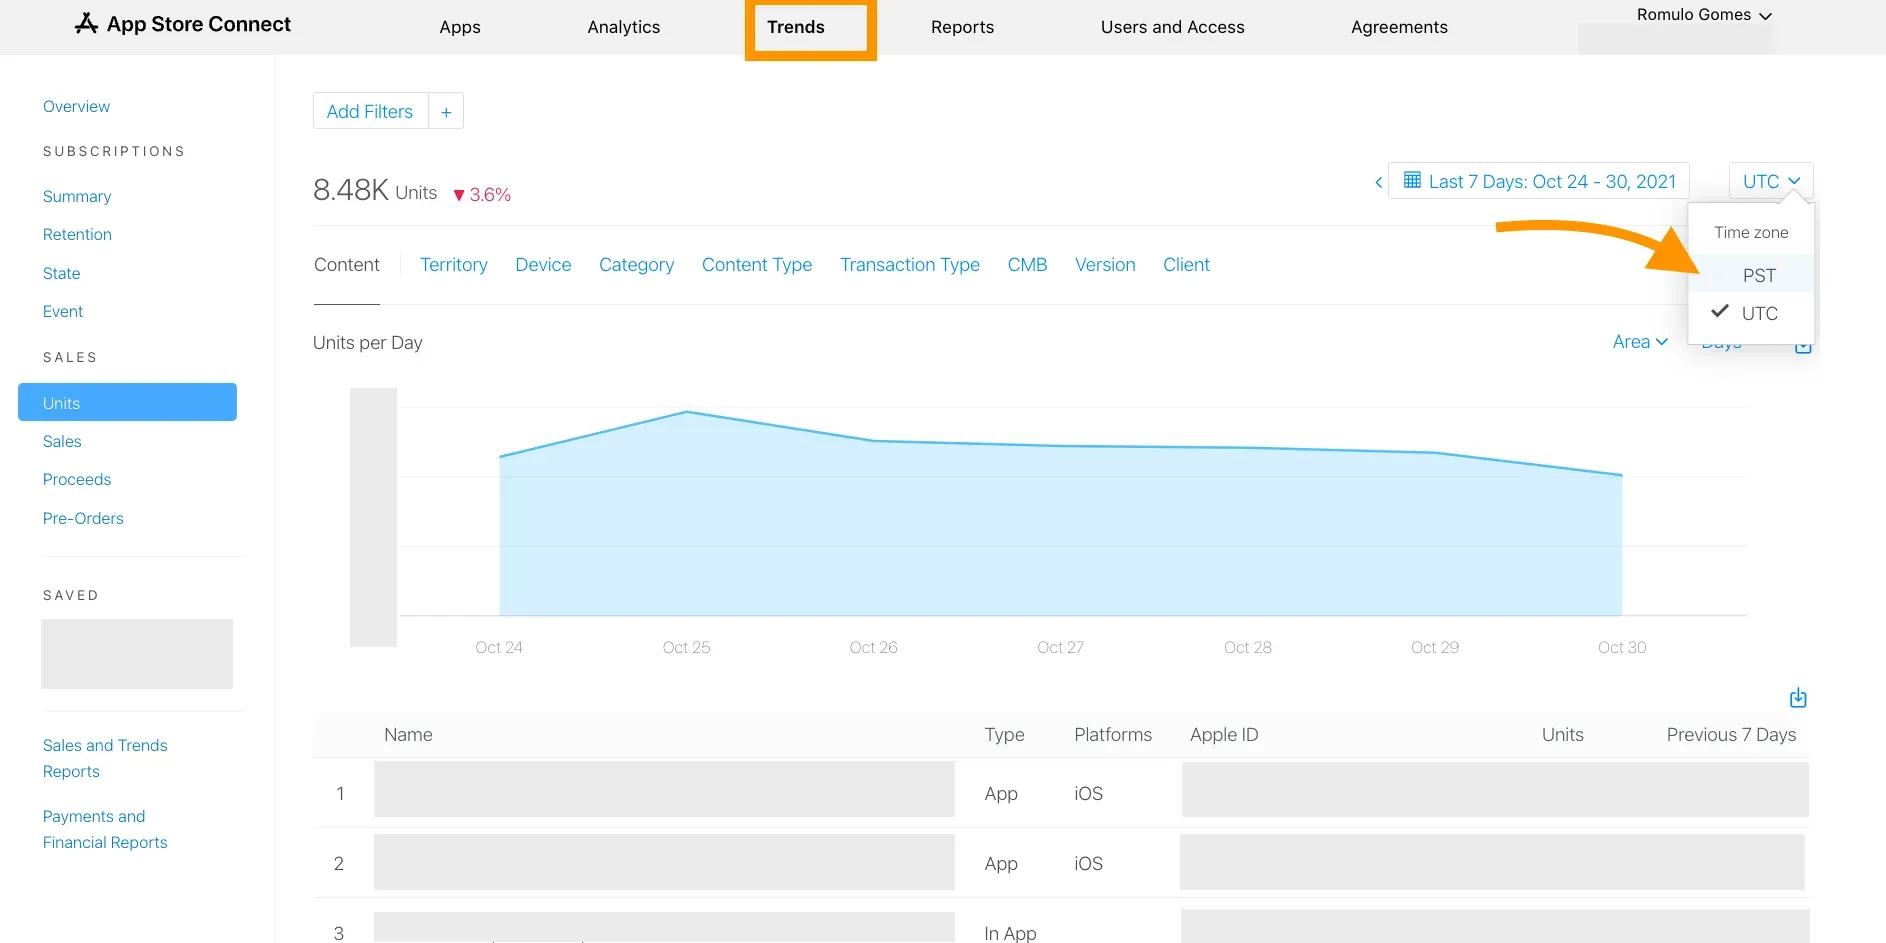Switch to the Territory tab

[x=454, y=265]
